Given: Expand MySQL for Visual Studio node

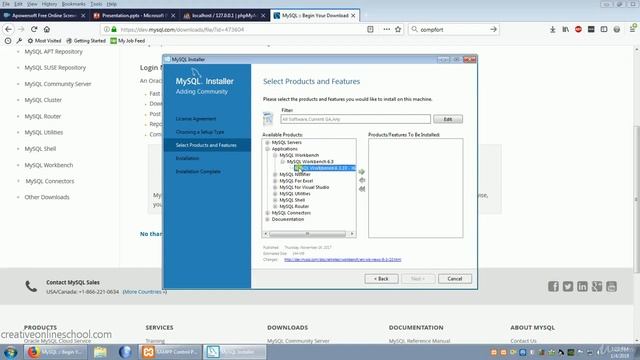Looking at the screenshot, I should (x=275, y=187).
